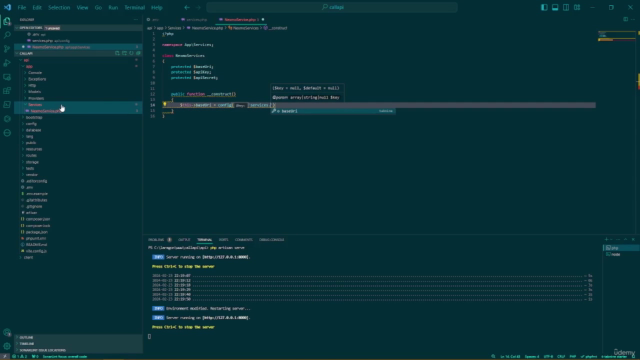Screen dimensions: 640x360
Task: Switch to the Ports panel tab
Action: click(x=223, y=240)
